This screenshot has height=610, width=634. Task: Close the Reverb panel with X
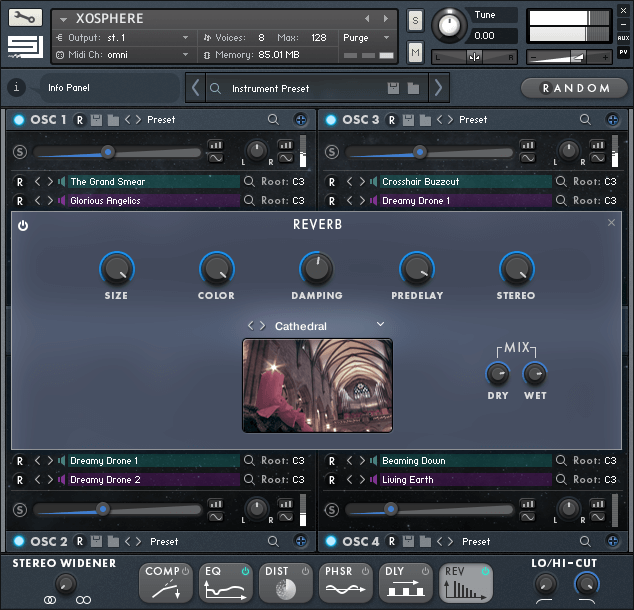tap(611, 223)
